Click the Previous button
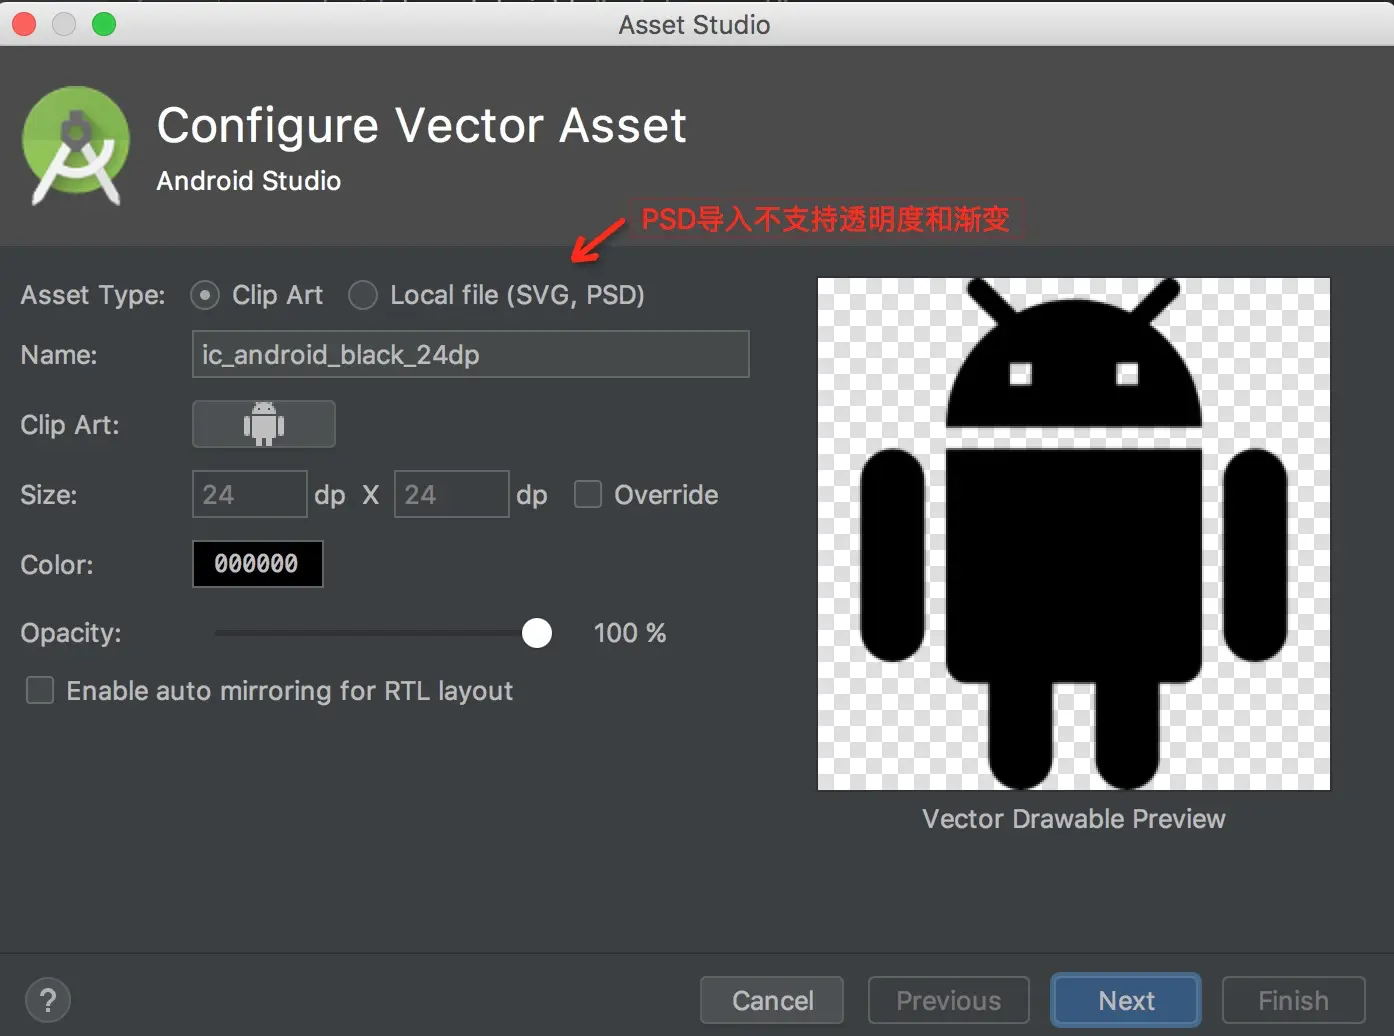Image resolution: width=1394 pixels, height=1036 pixels. tap(949, 1000)
